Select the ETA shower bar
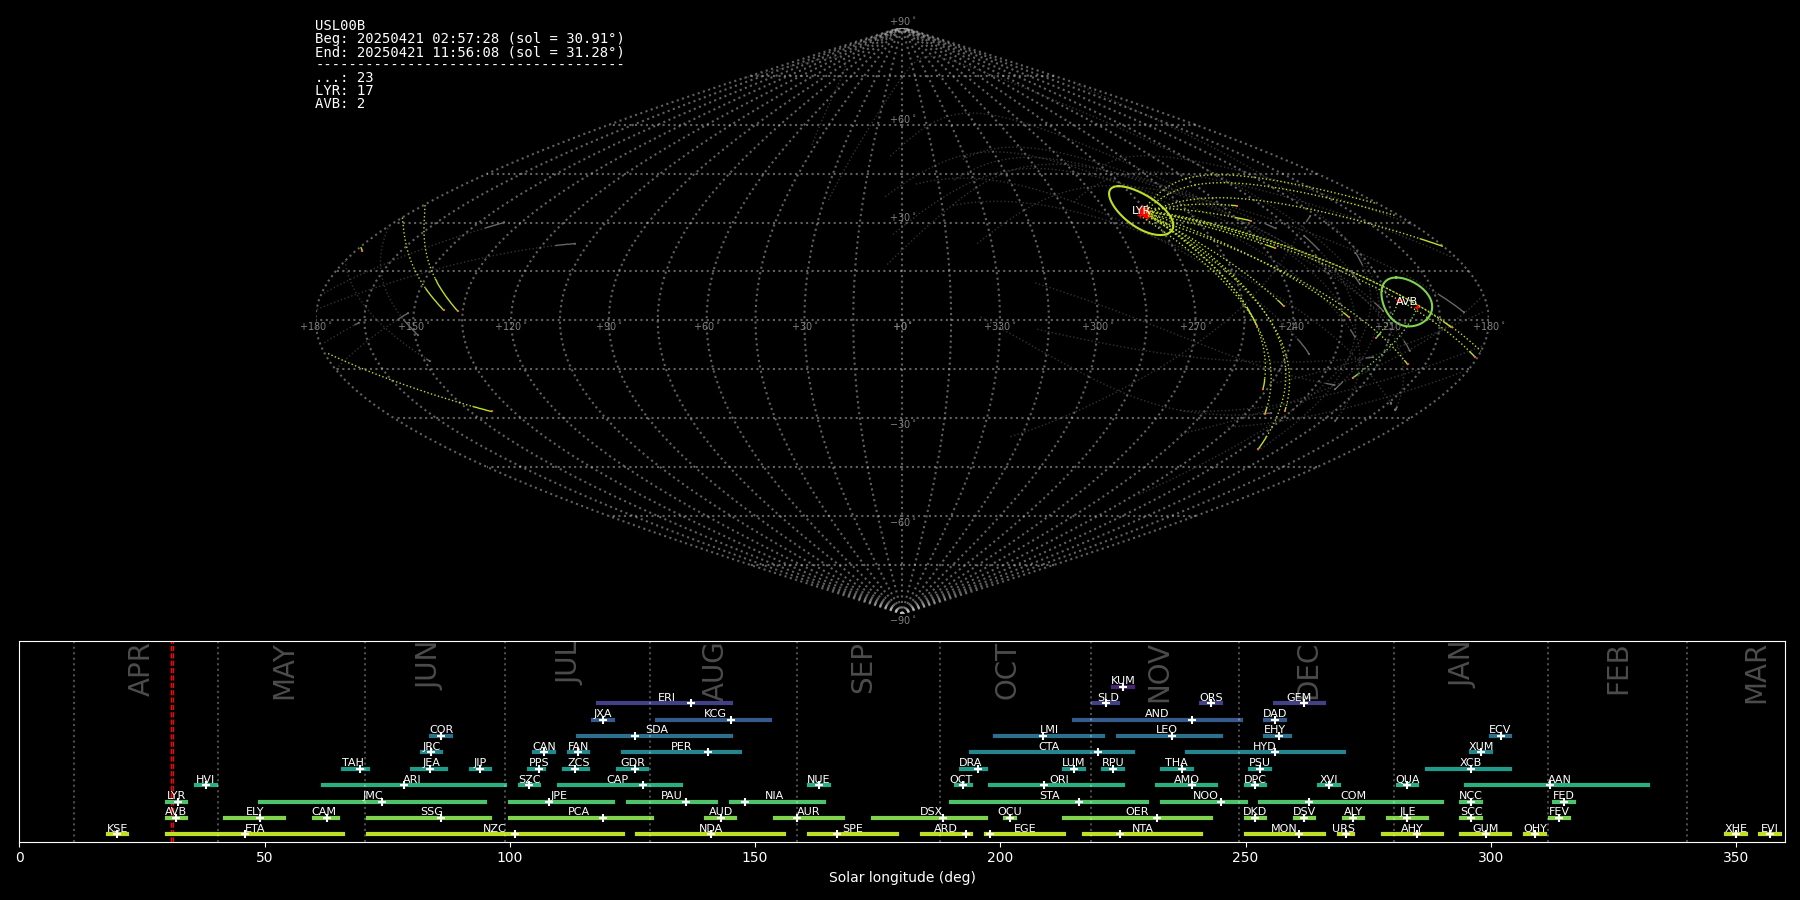 pos(254,834)
